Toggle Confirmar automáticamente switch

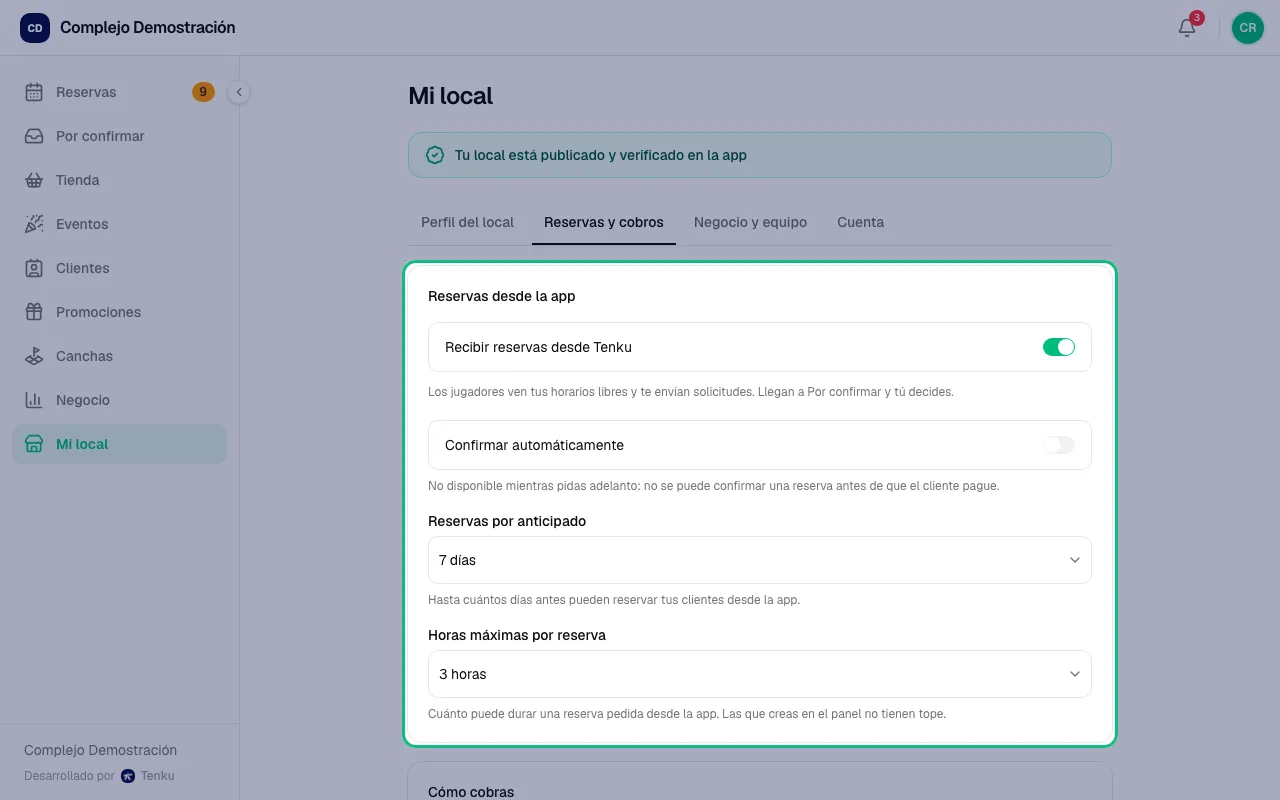click(1059, 445)
